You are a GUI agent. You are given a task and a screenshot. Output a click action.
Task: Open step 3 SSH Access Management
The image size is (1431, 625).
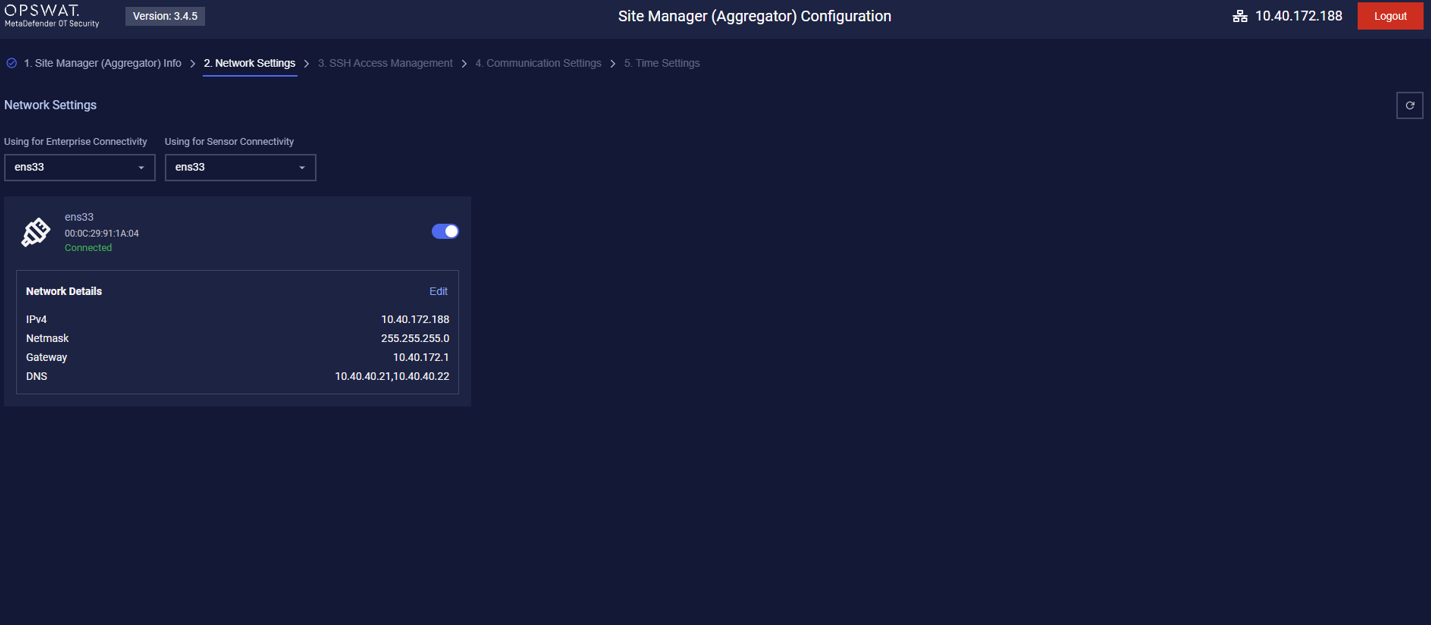[385, 63]
